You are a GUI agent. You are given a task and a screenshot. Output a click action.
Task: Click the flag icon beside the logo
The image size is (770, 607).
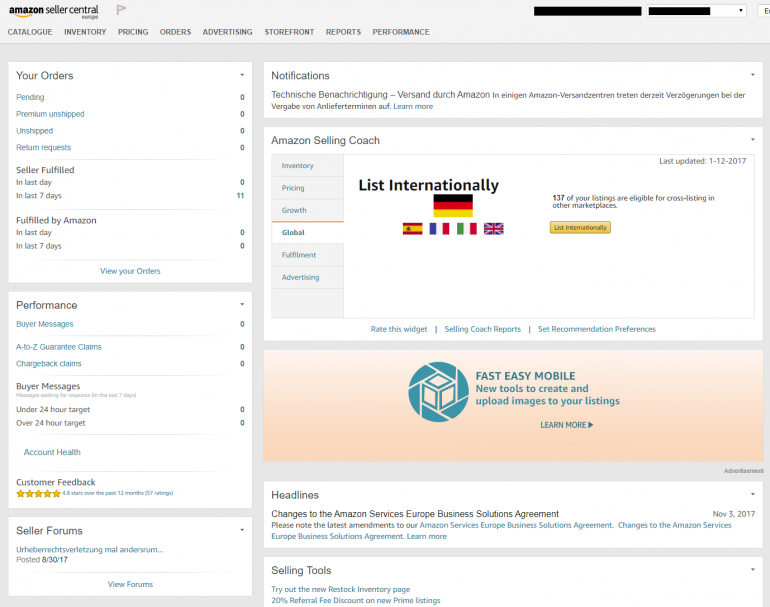pos(121,10)
